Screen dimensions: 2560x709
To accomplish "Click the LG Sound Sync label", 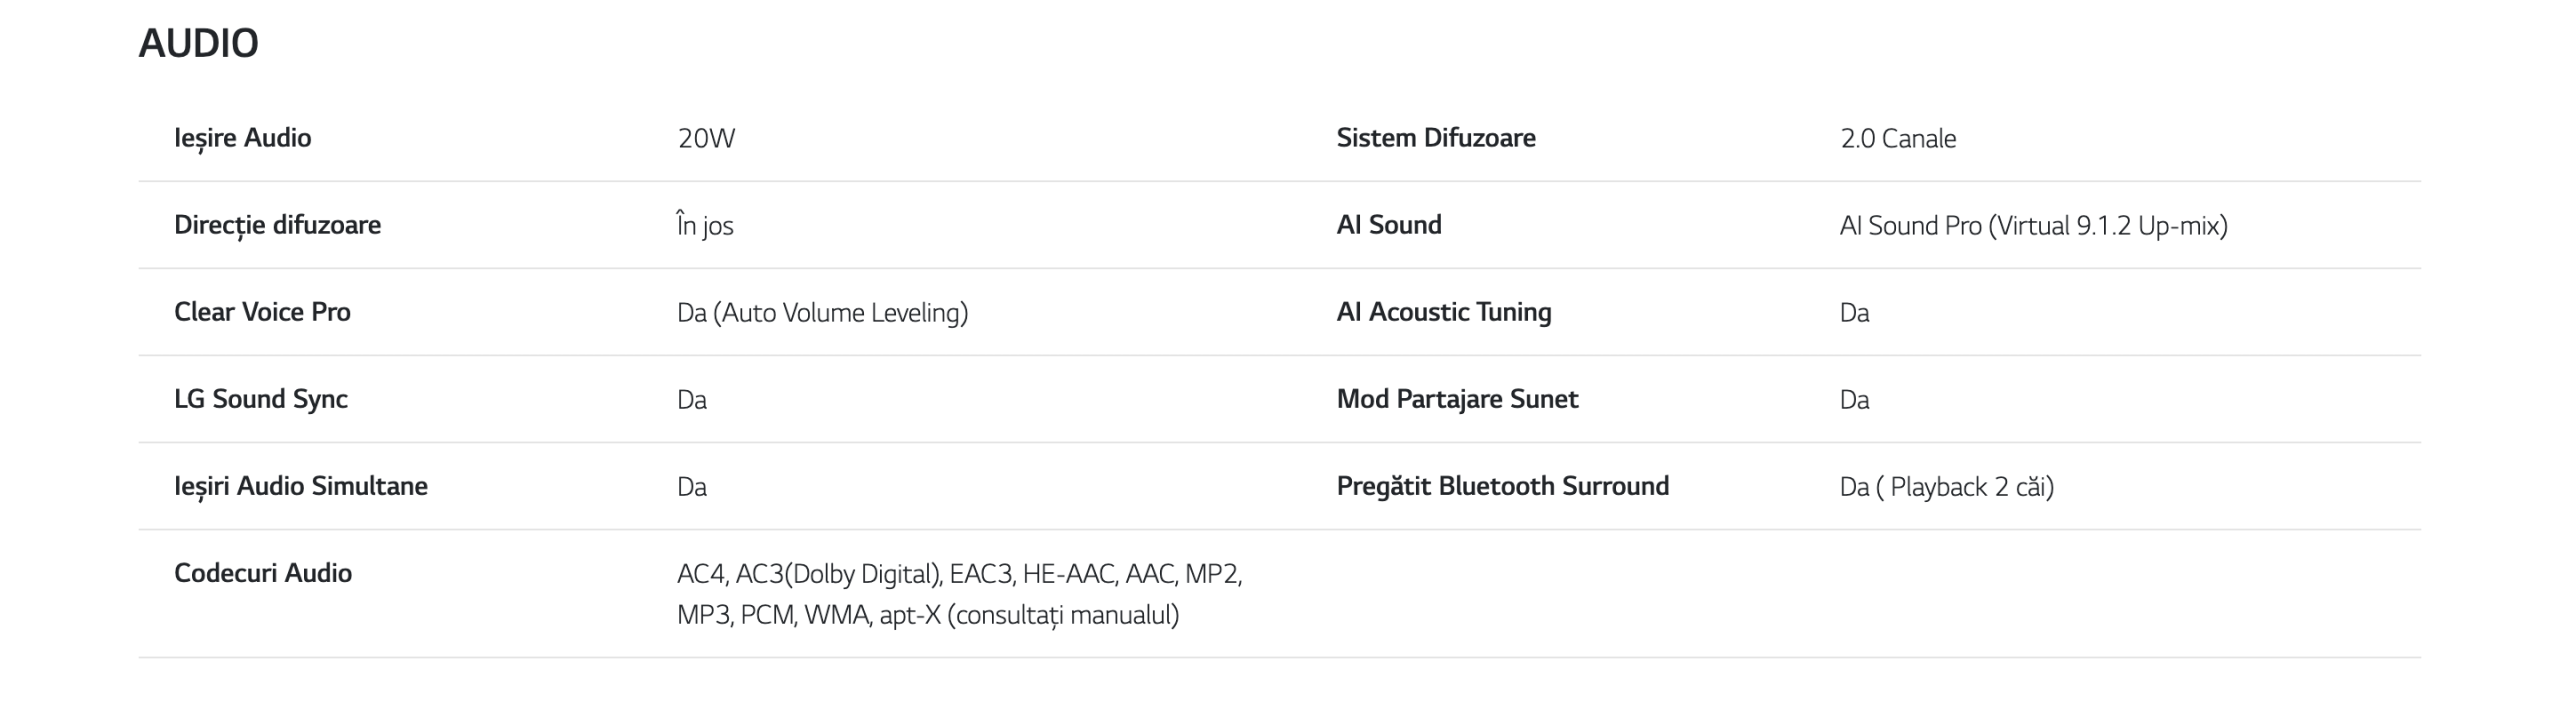I will point(261,399).
